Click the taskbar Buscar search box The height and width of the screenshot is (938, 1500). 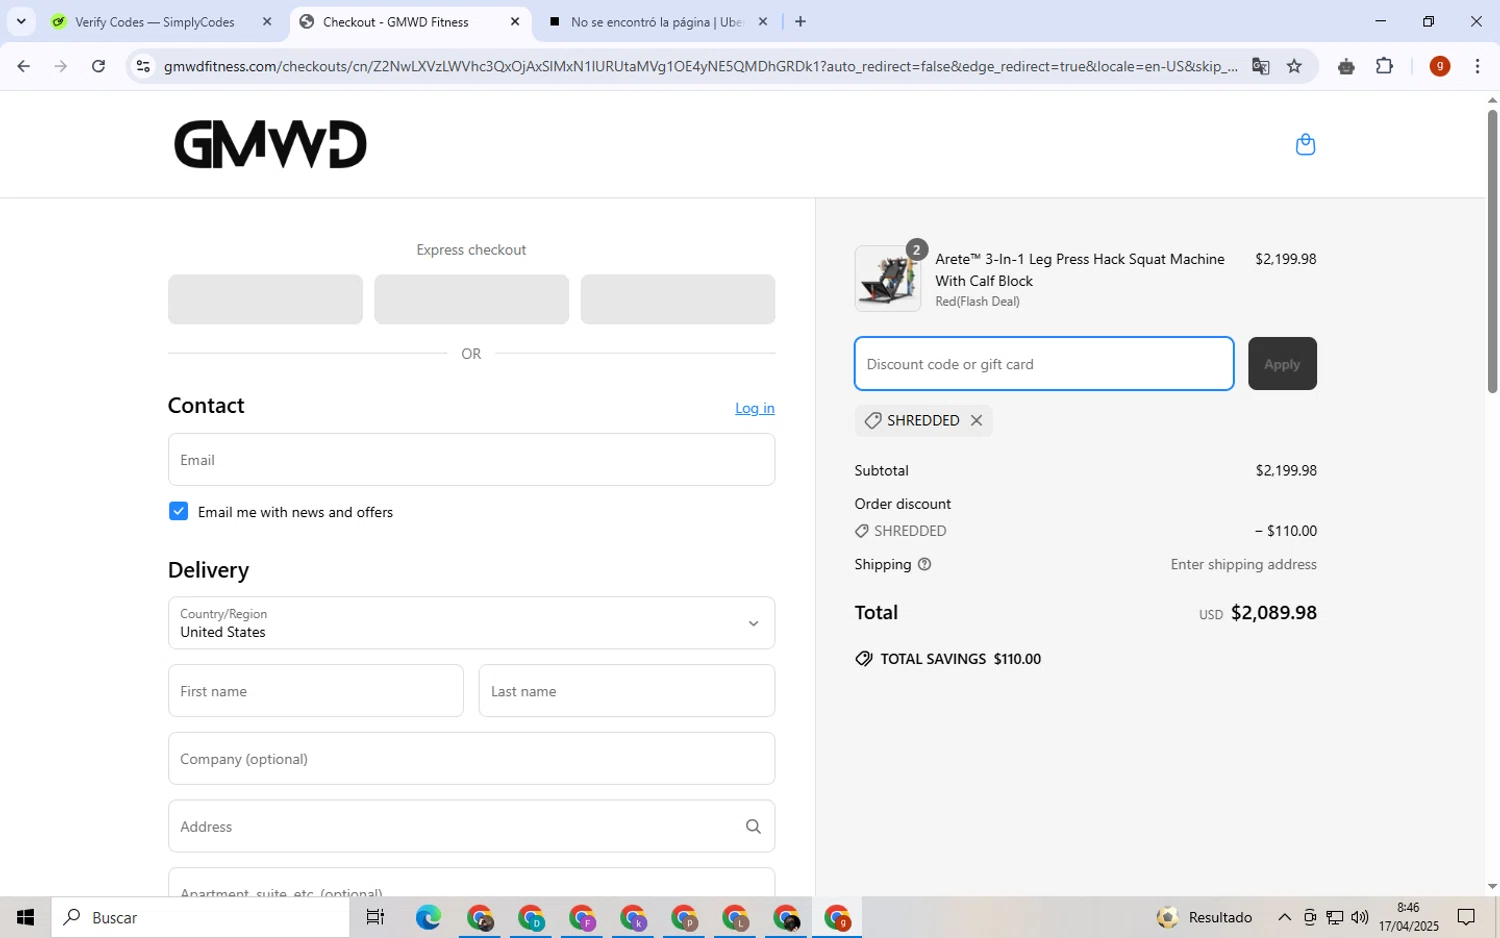pyautogui.click(x=200, y=917)
